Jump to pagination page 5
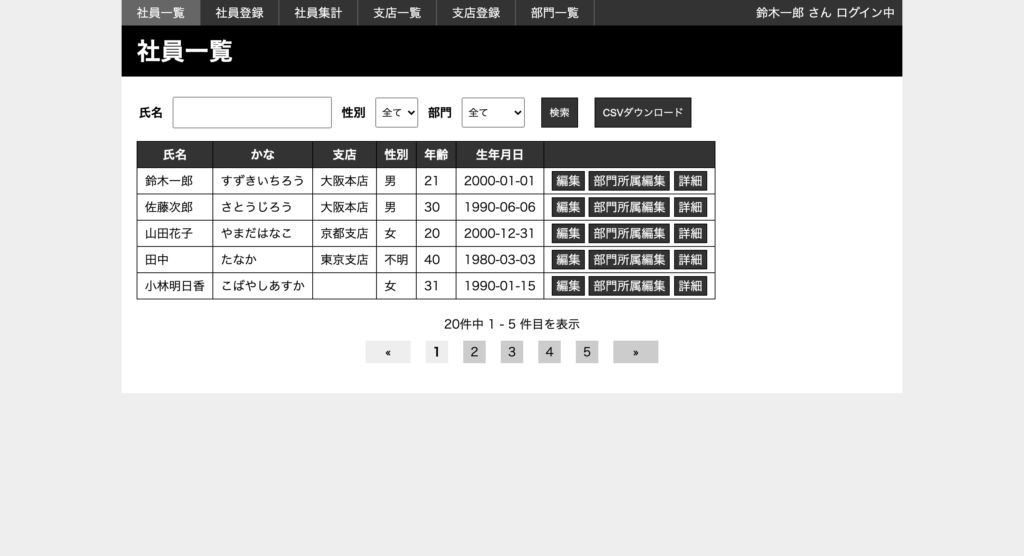1024x556 pixels. (587, 352)
